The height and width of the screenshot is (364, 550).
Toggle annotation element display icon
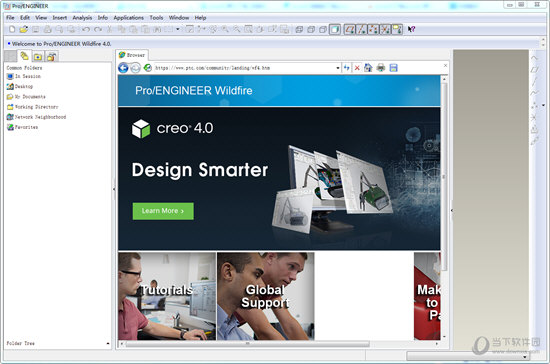pos(397,29)
